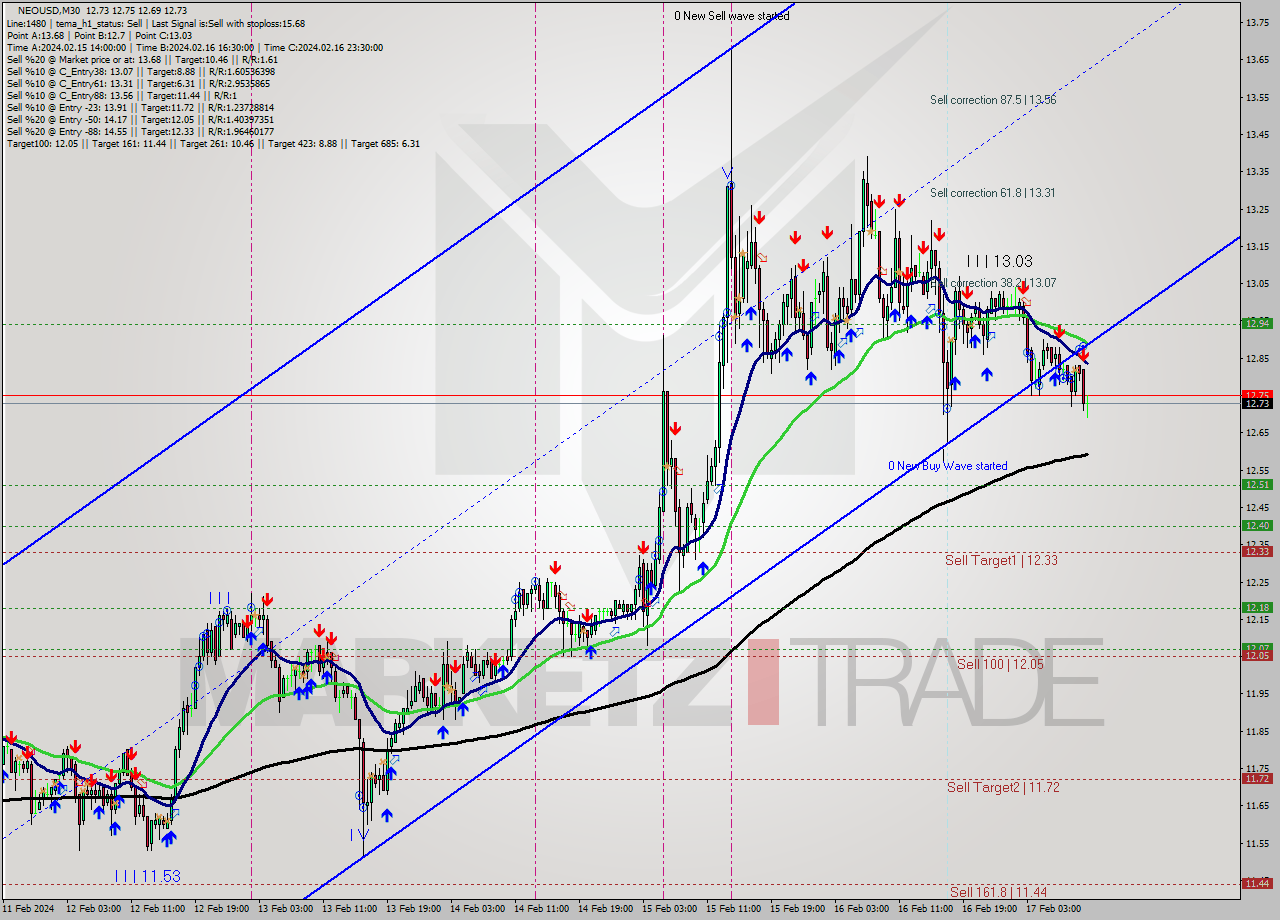The width and height of the screenshot is (1280, 920).
Task: Click the red 12.33 price tag
Action: (1257, 551)
